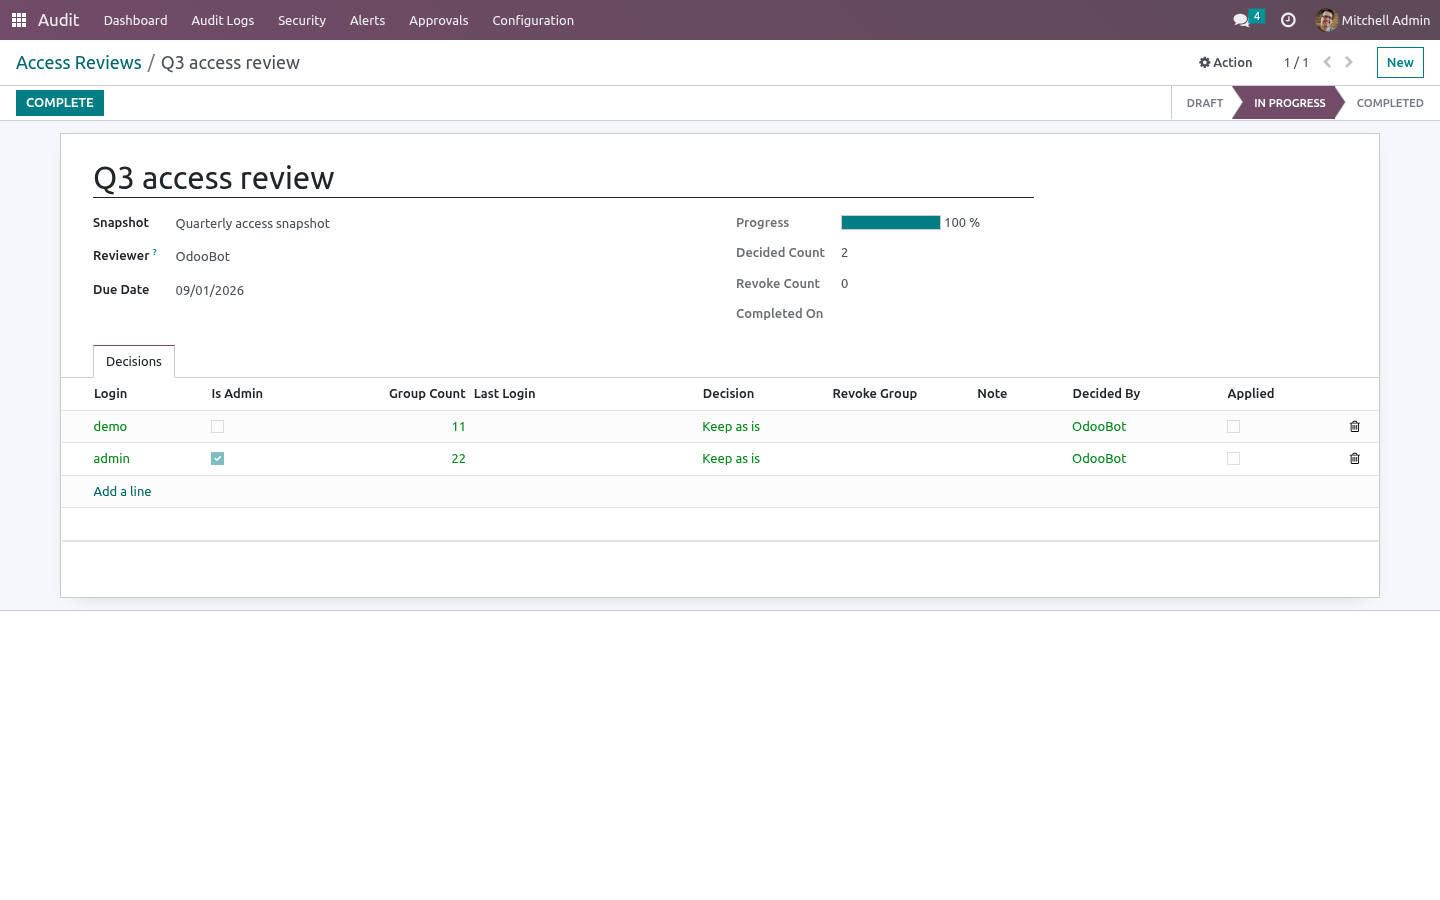The image size is (1440, 900).
Task: Set status to Draft stage
Action: 1204,103
